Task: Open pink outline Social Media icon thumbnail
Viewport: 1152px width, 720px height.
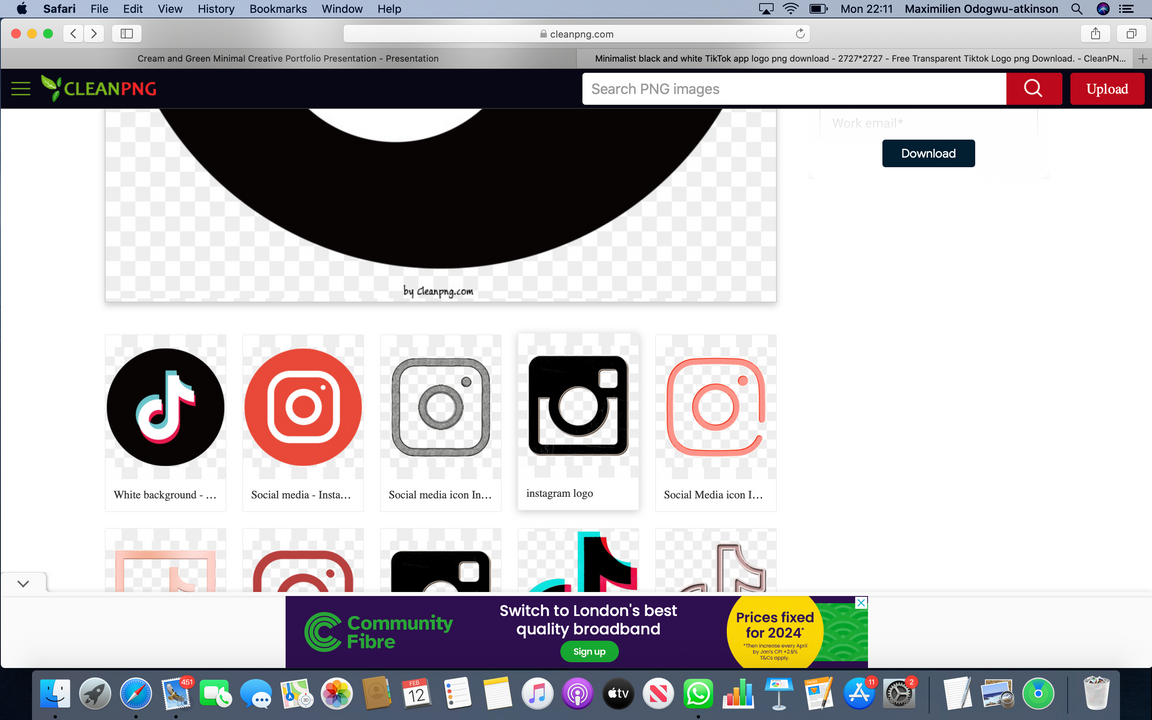Action: [716, 407]
